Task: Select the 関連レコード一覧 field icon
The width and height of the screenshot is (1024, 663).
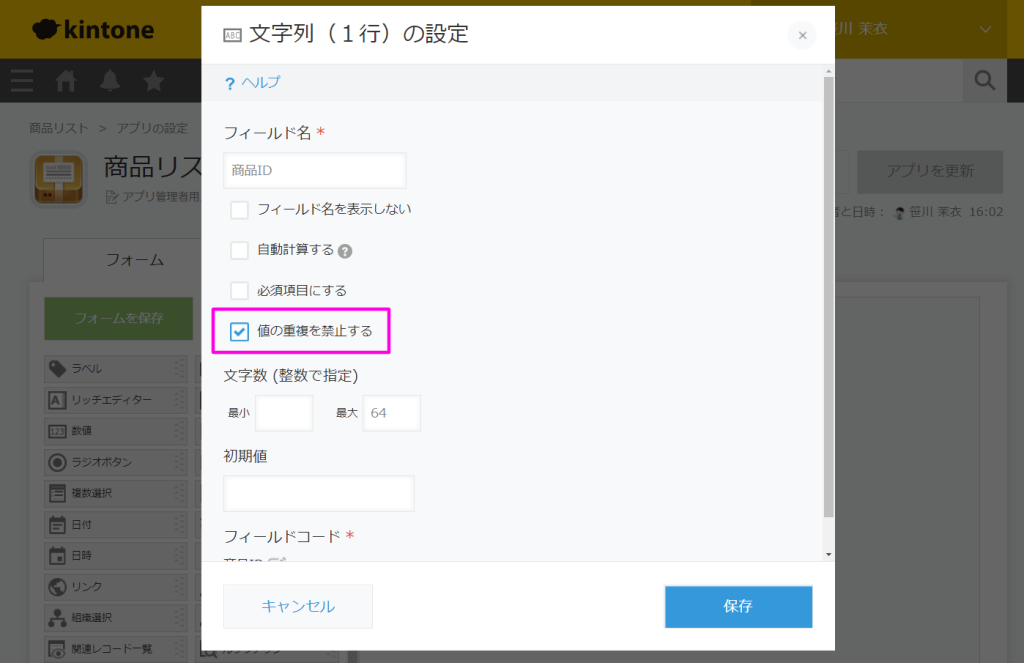Action: (57, 649)
